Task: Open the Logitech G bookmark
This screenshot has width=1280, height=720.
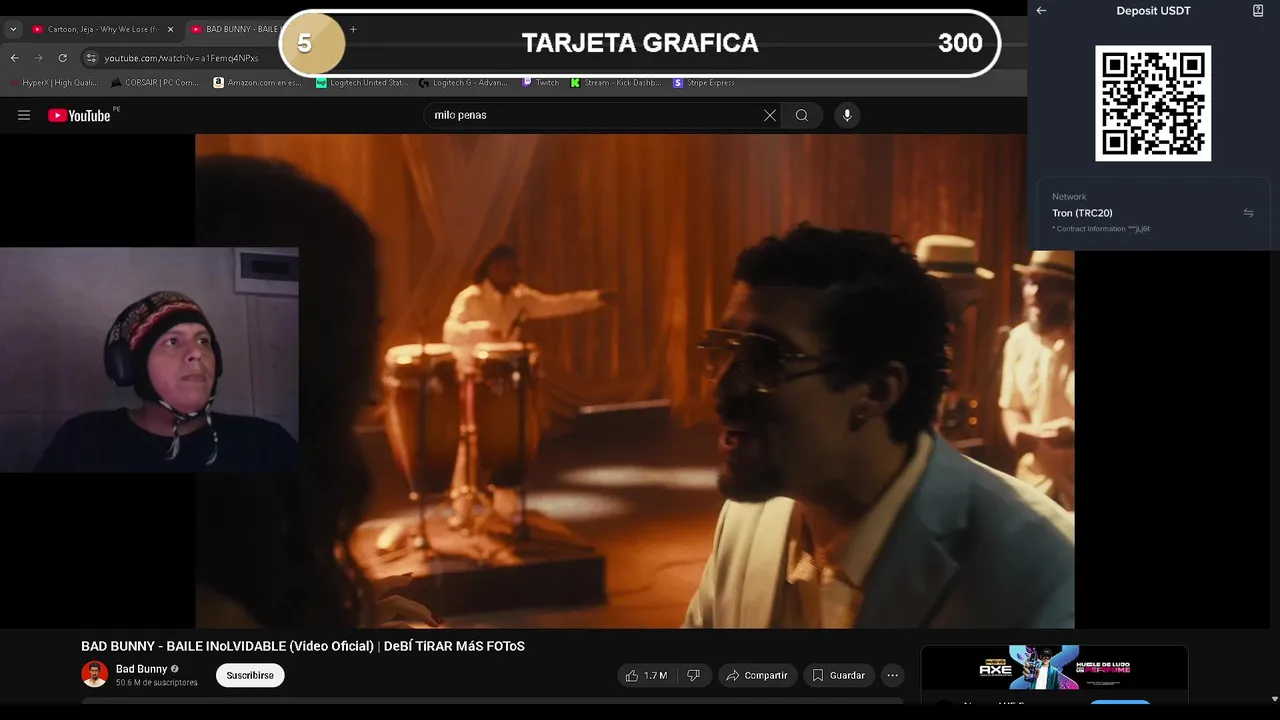Action: pos(464,83)
